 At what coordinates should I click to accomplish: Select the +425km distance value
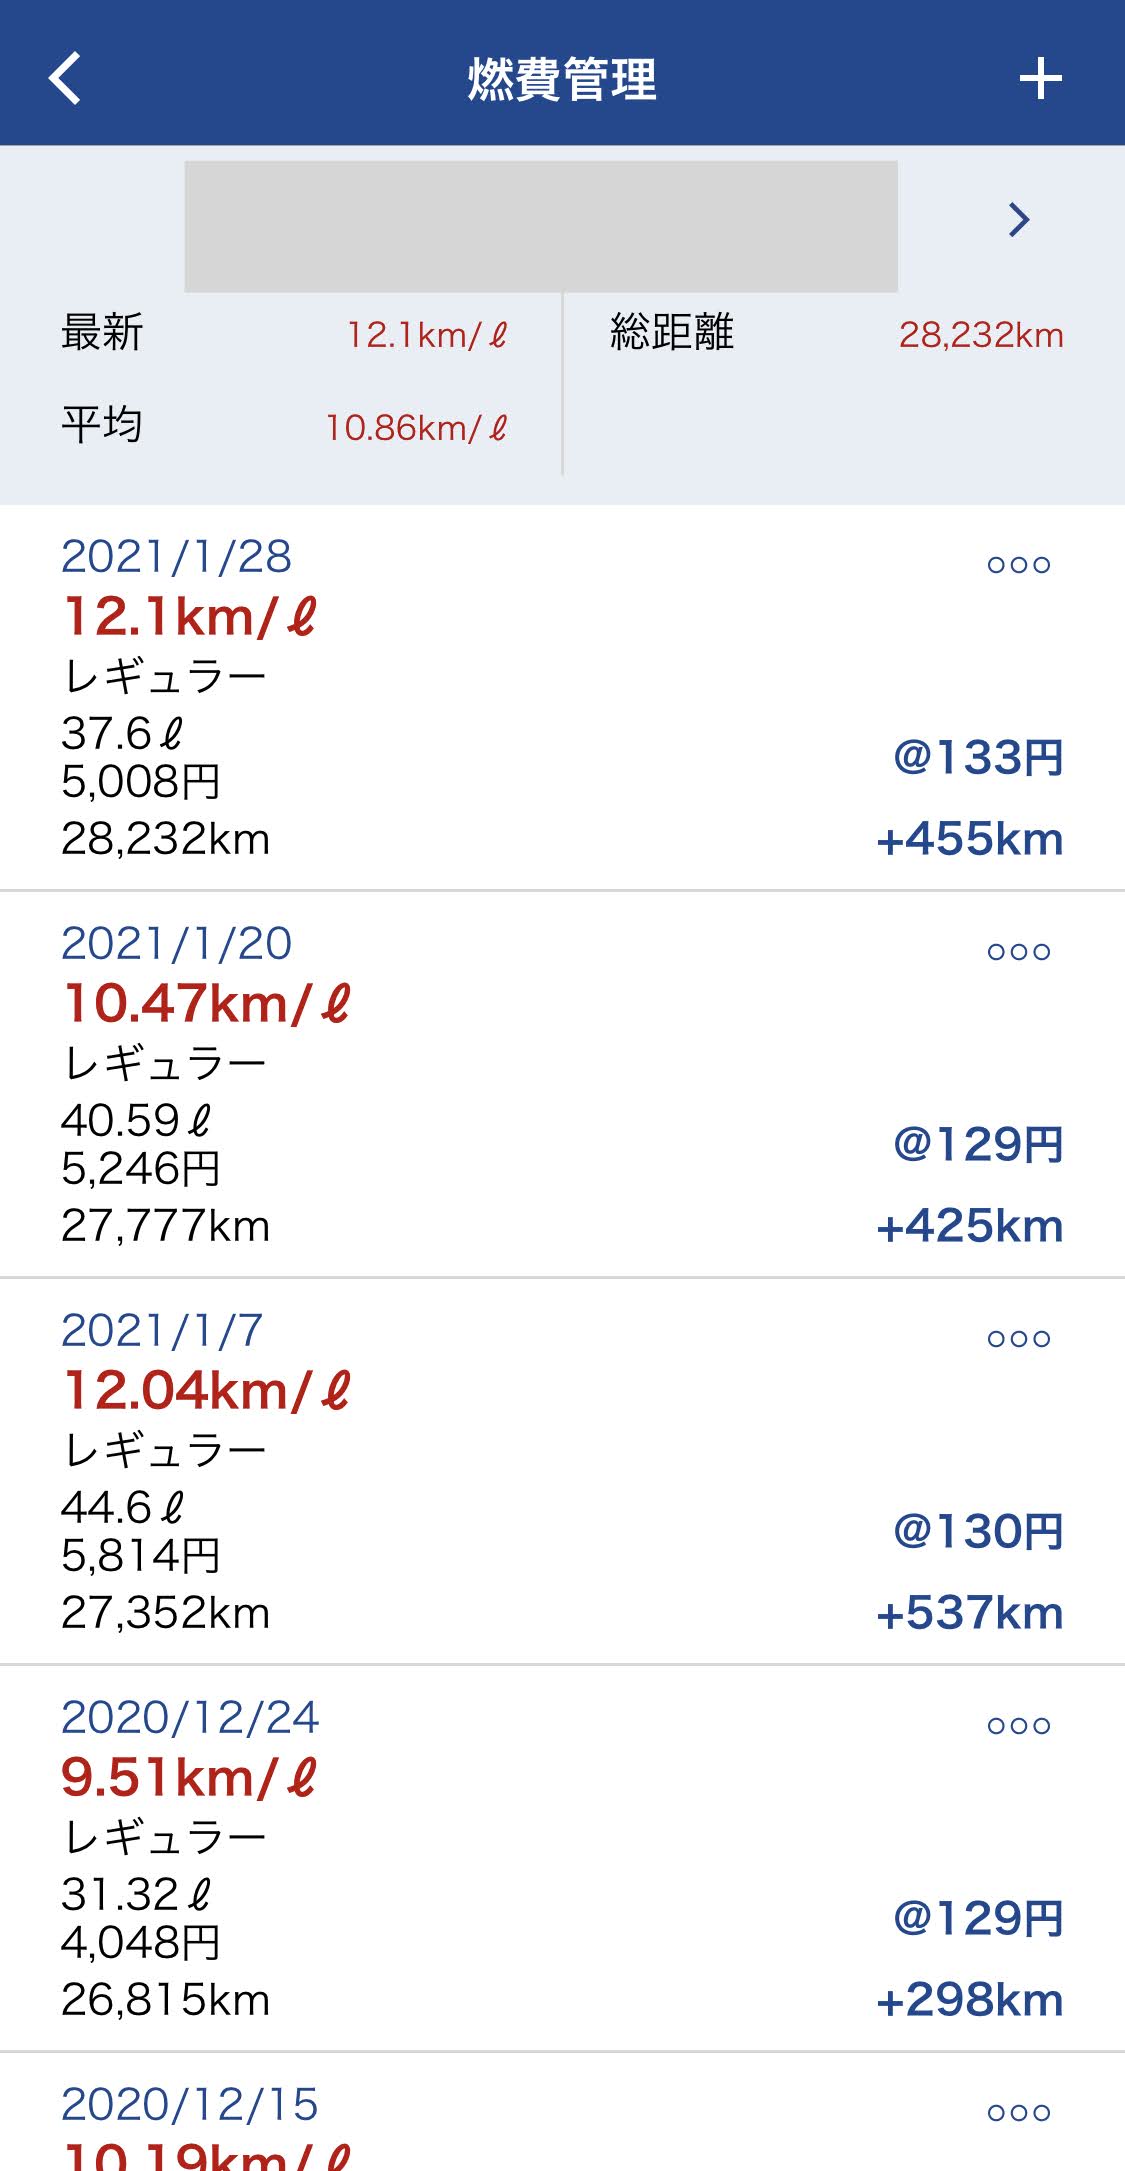point(969,1226)
